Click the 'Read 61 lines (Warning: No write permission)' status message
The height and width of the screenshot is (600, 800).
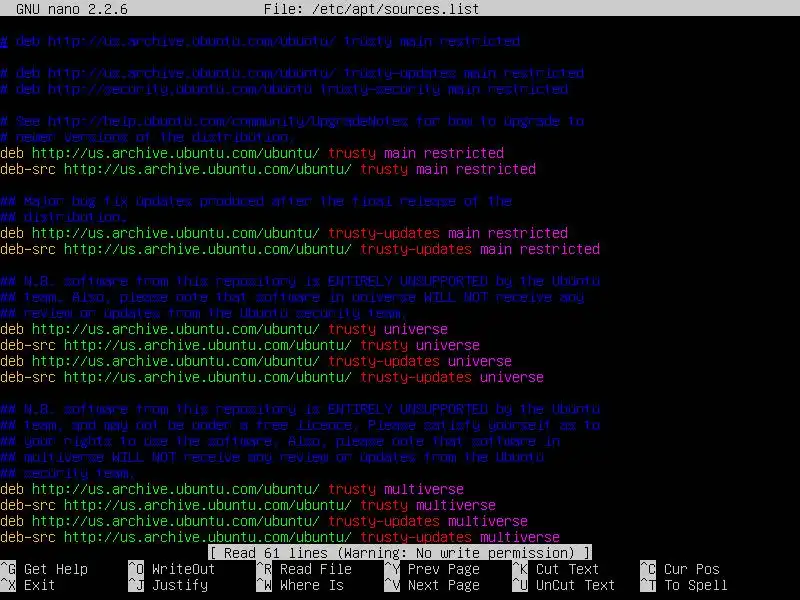coord(400,553)
